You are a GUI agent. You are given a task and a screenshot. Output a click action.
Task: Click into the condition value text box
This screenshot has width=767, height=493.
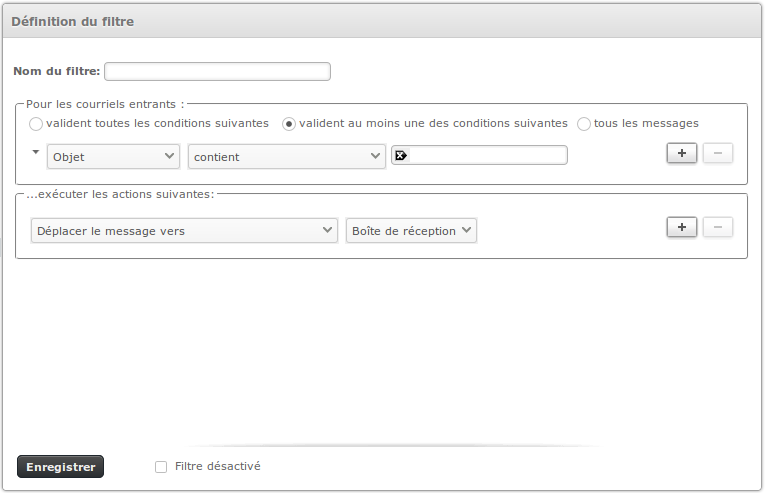(488, 155)
